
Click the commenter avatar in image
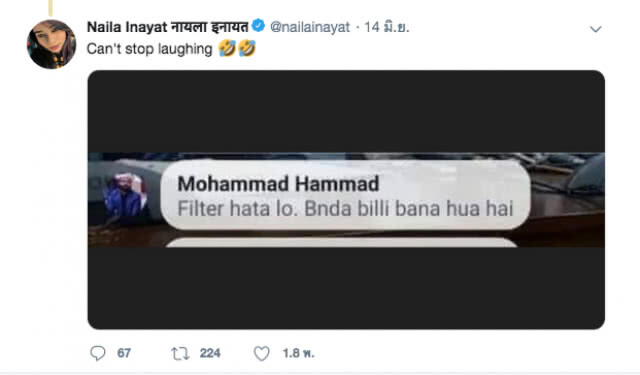pyautogui.click(x=125, y=195)
